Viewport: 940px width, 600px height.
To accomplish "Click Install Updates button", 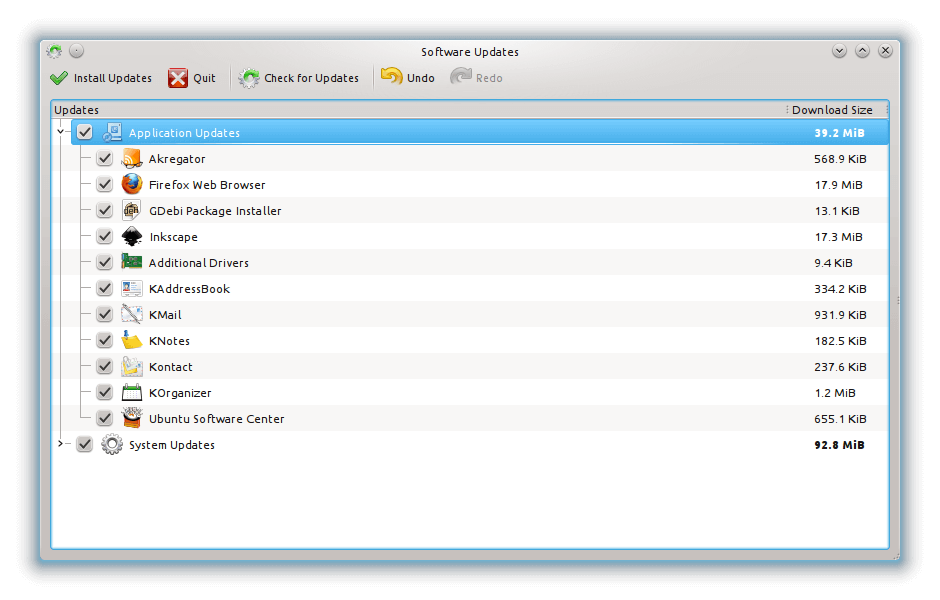I will [101, 78].
